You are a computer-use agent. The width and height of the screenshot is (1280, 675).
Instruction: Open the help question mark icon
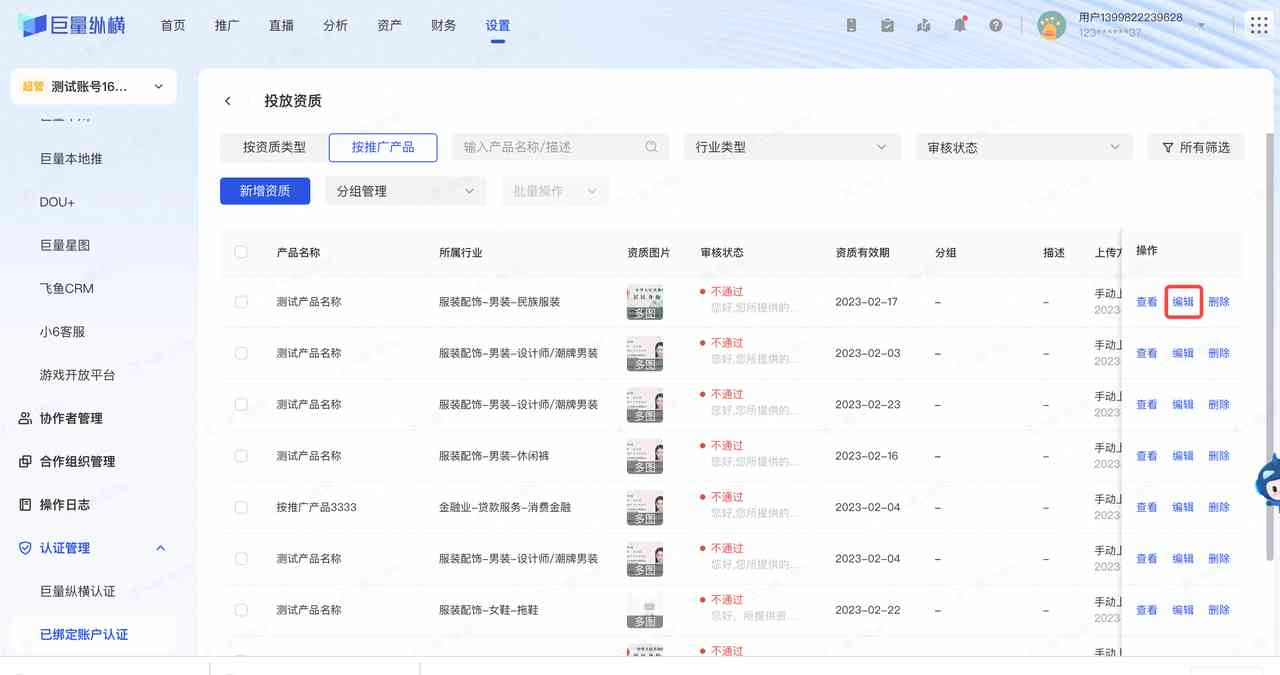click(x=995, y=25)
